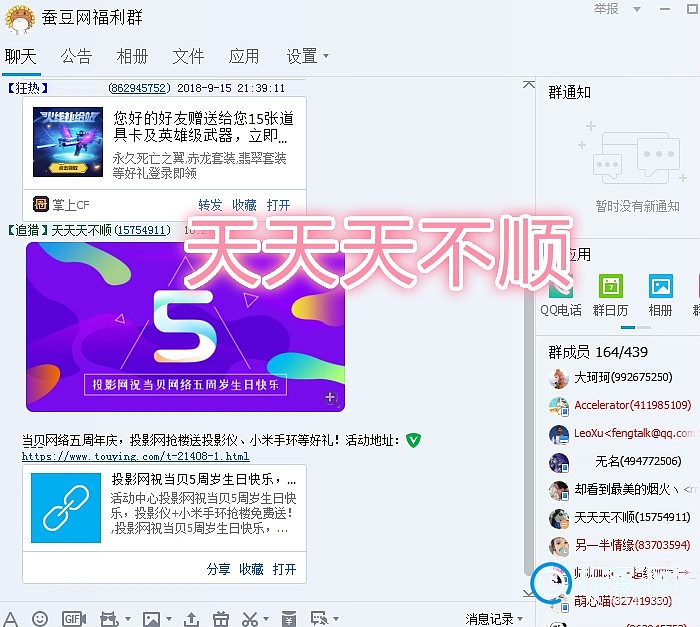Open the touying.com activity hyperlink

tap(136, 456)
